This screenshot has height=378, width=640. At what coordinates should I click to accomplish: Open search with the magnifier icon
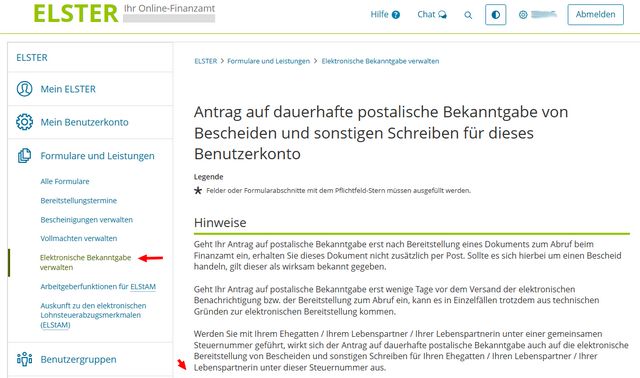click(x=468, y=15)
